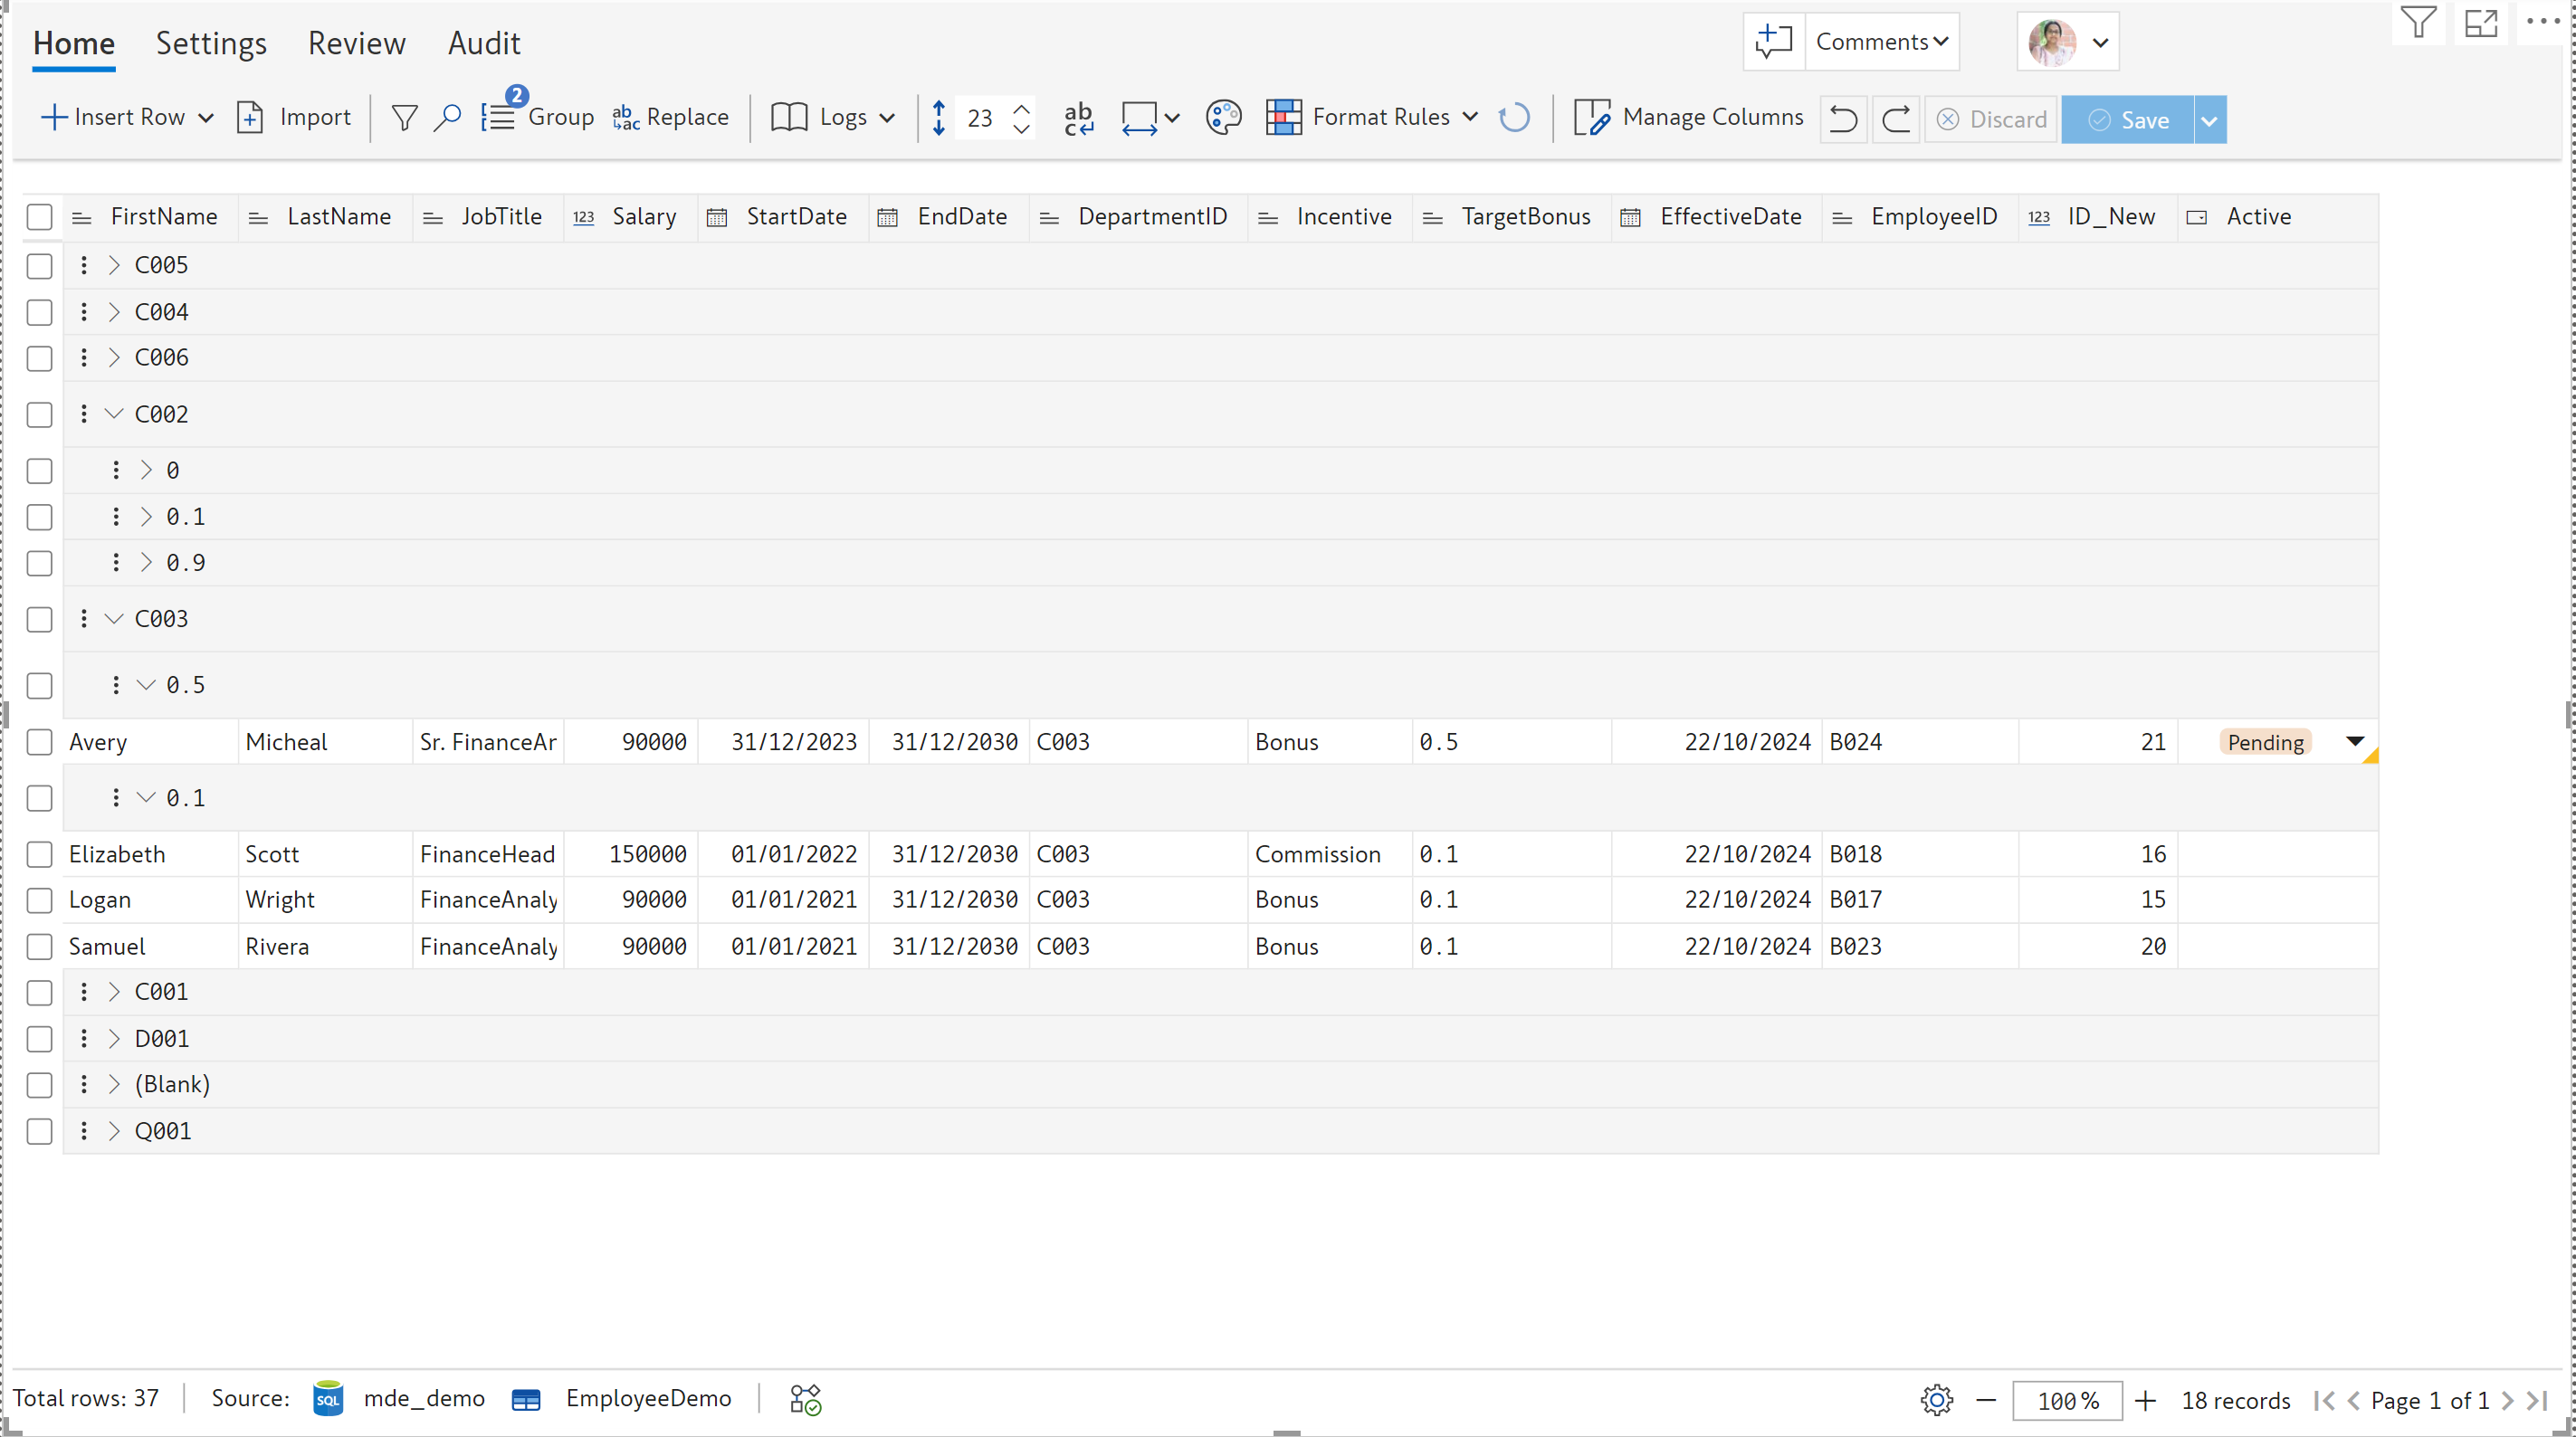2576x1437 pixels.
Task: Collapse the C003 group
Action: tap(114, 619)
